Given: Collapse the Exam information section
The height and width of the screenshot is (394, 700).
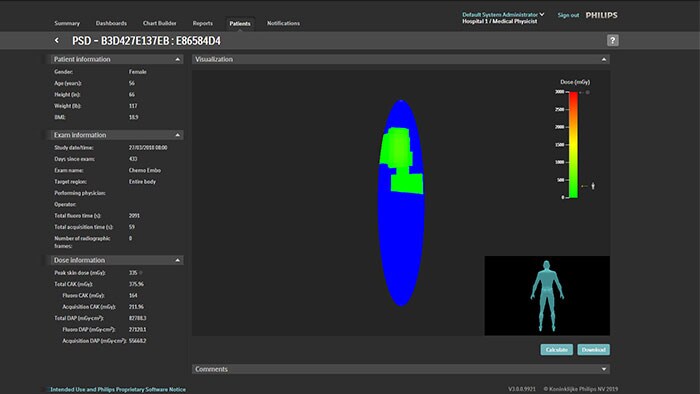Looking at the screenshot, I should tap(178, 135).
